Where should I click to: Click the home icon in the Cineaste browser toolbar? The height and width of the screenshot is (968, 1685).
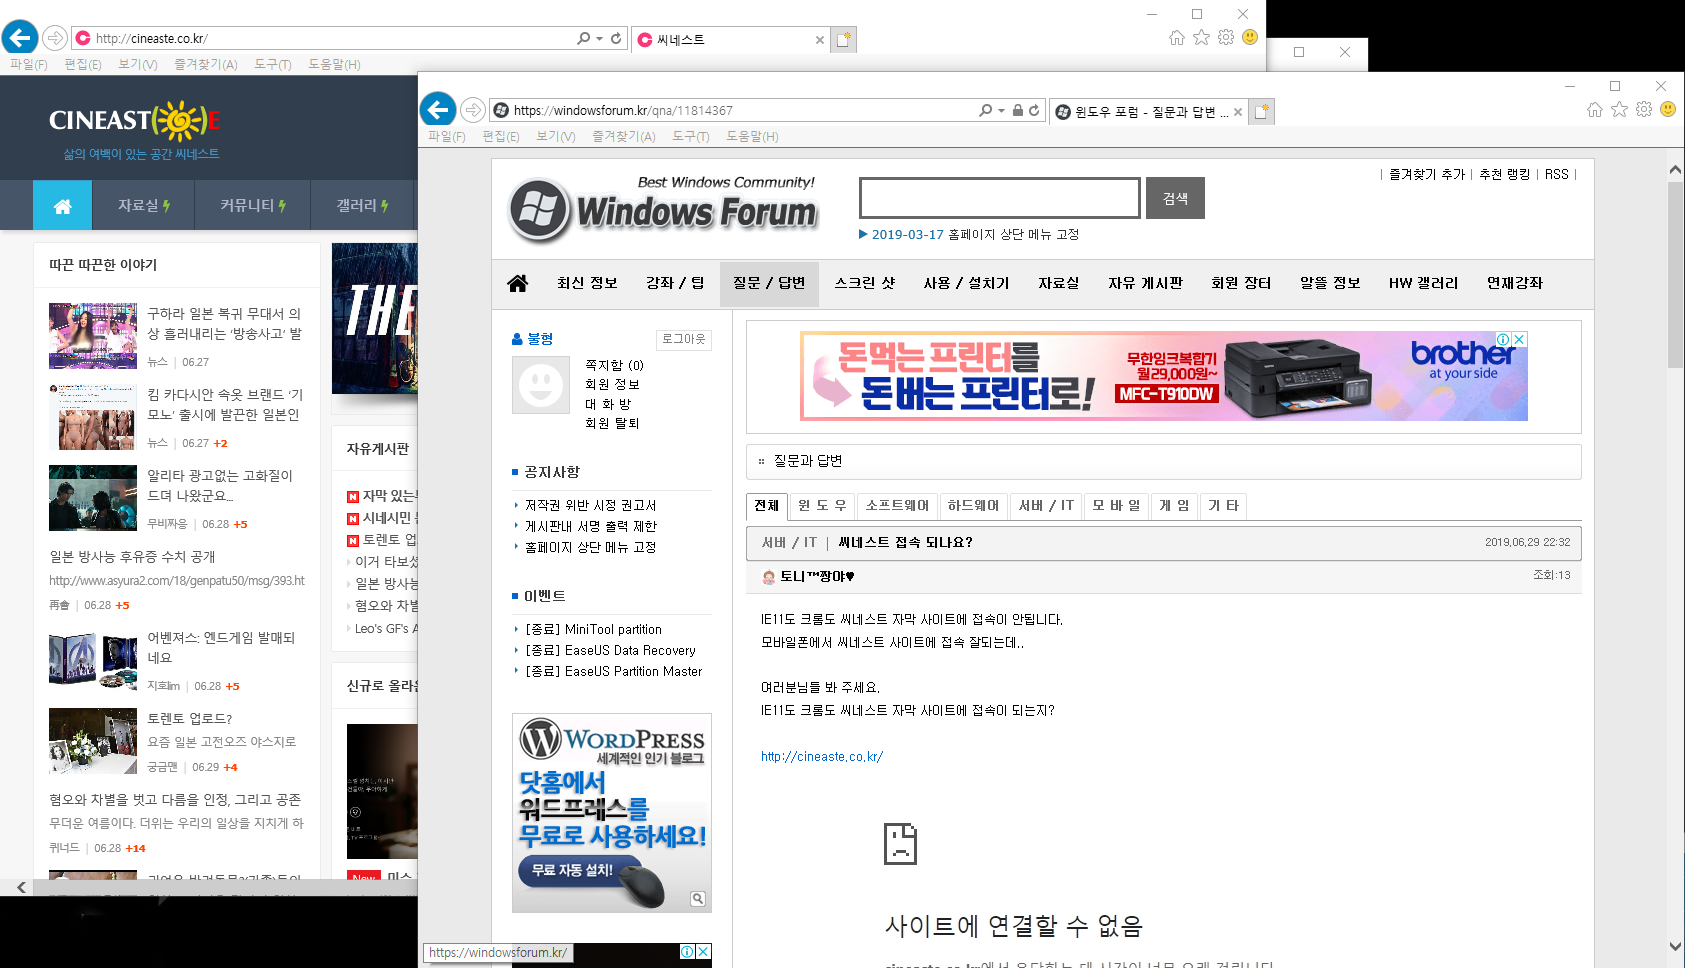(1177, 37)
